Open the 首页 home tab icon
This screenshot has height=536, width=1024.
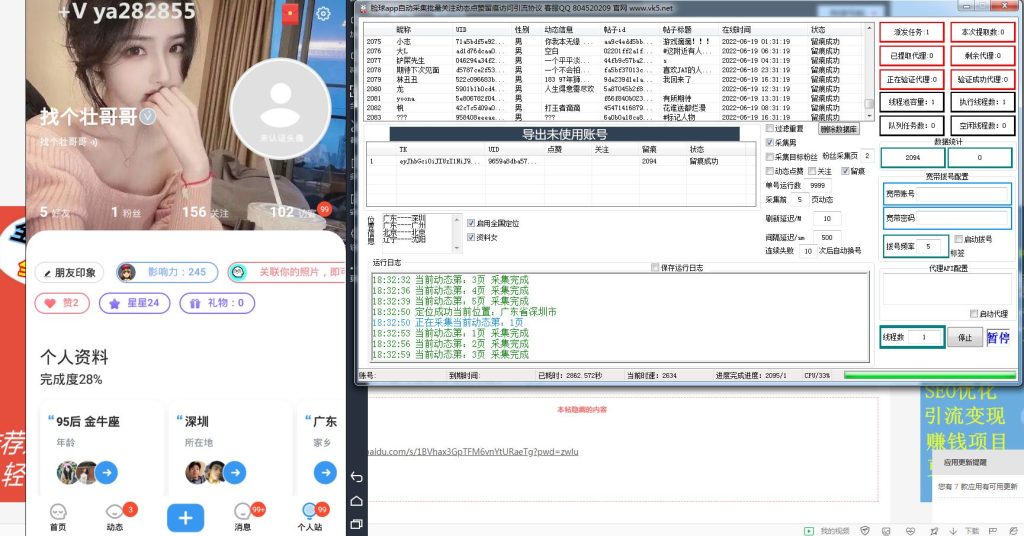58,512
